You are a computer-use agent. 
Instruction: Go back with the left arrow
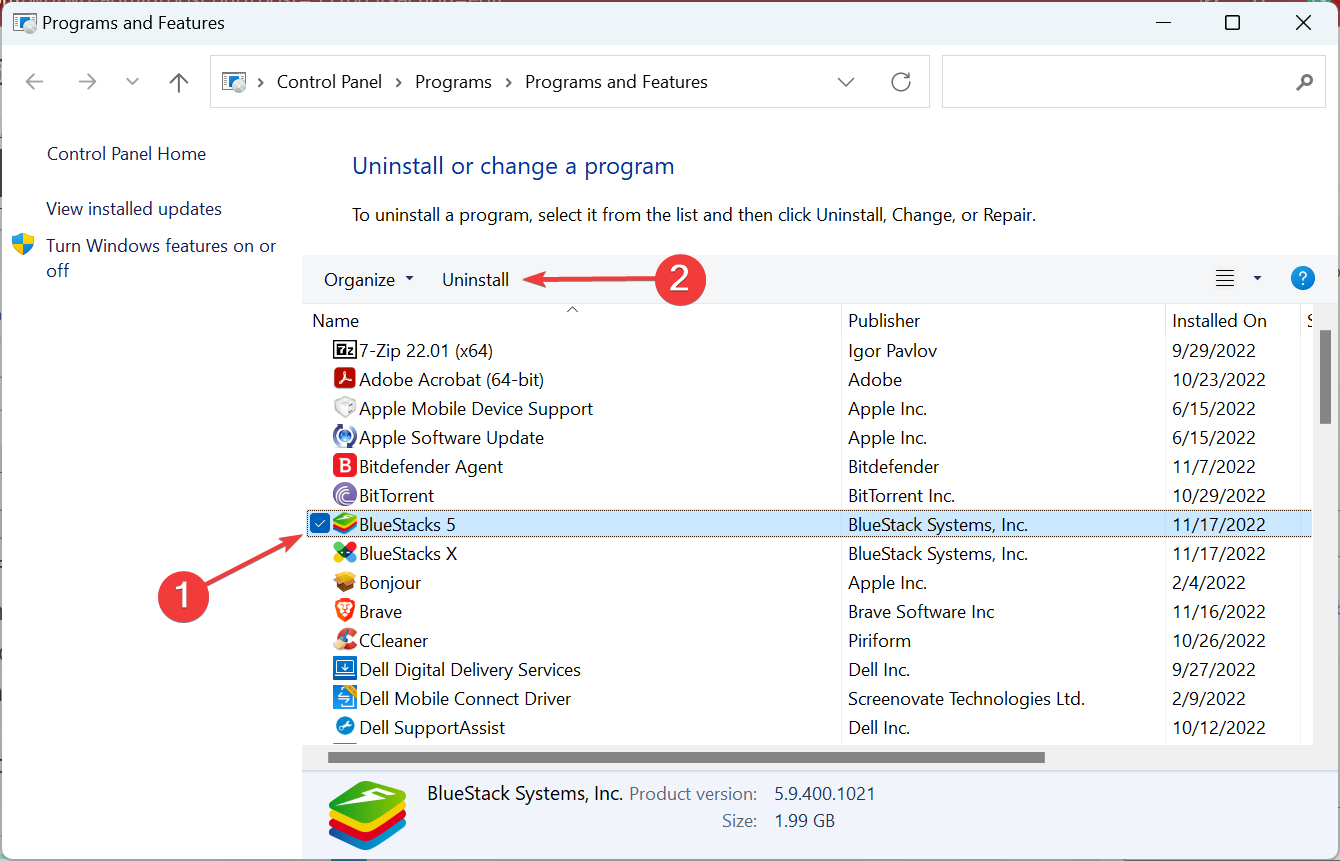coord(35,82)
